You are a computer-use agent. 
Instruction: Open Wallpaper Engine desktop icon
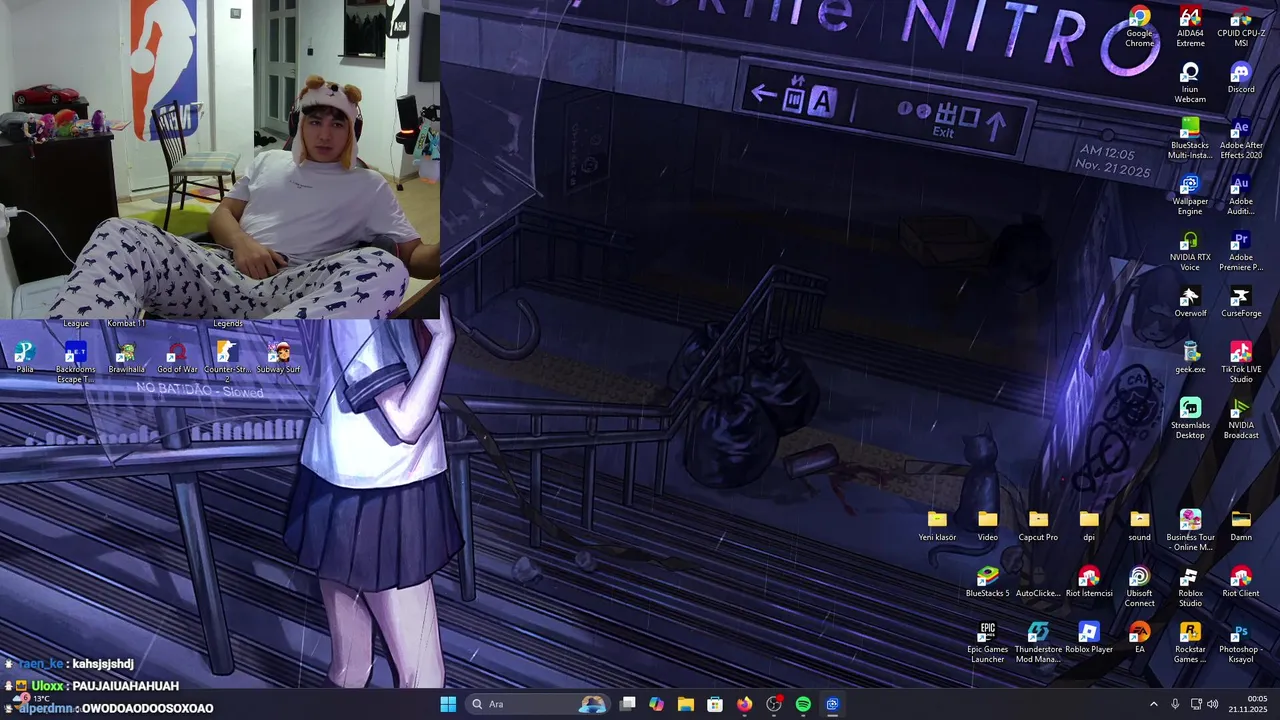(x=1190, y=195)
